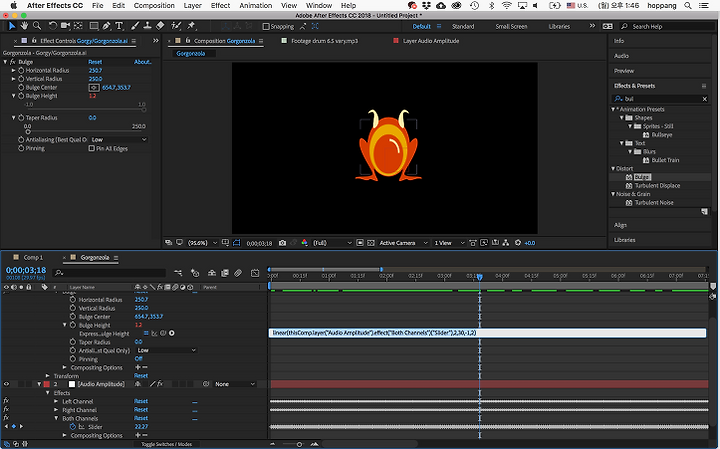Open the resolution Full dropdown

pyautogui.click(x=332, y=243)
